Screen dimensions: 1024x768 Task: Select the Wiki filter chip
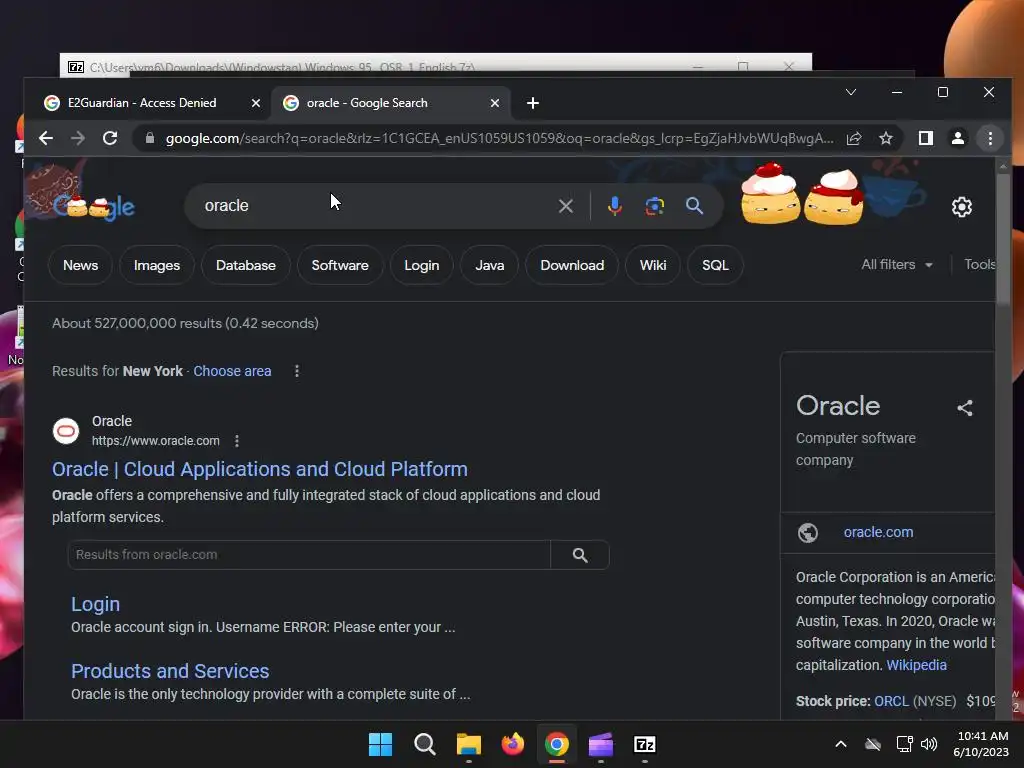[x=653, y=265]
